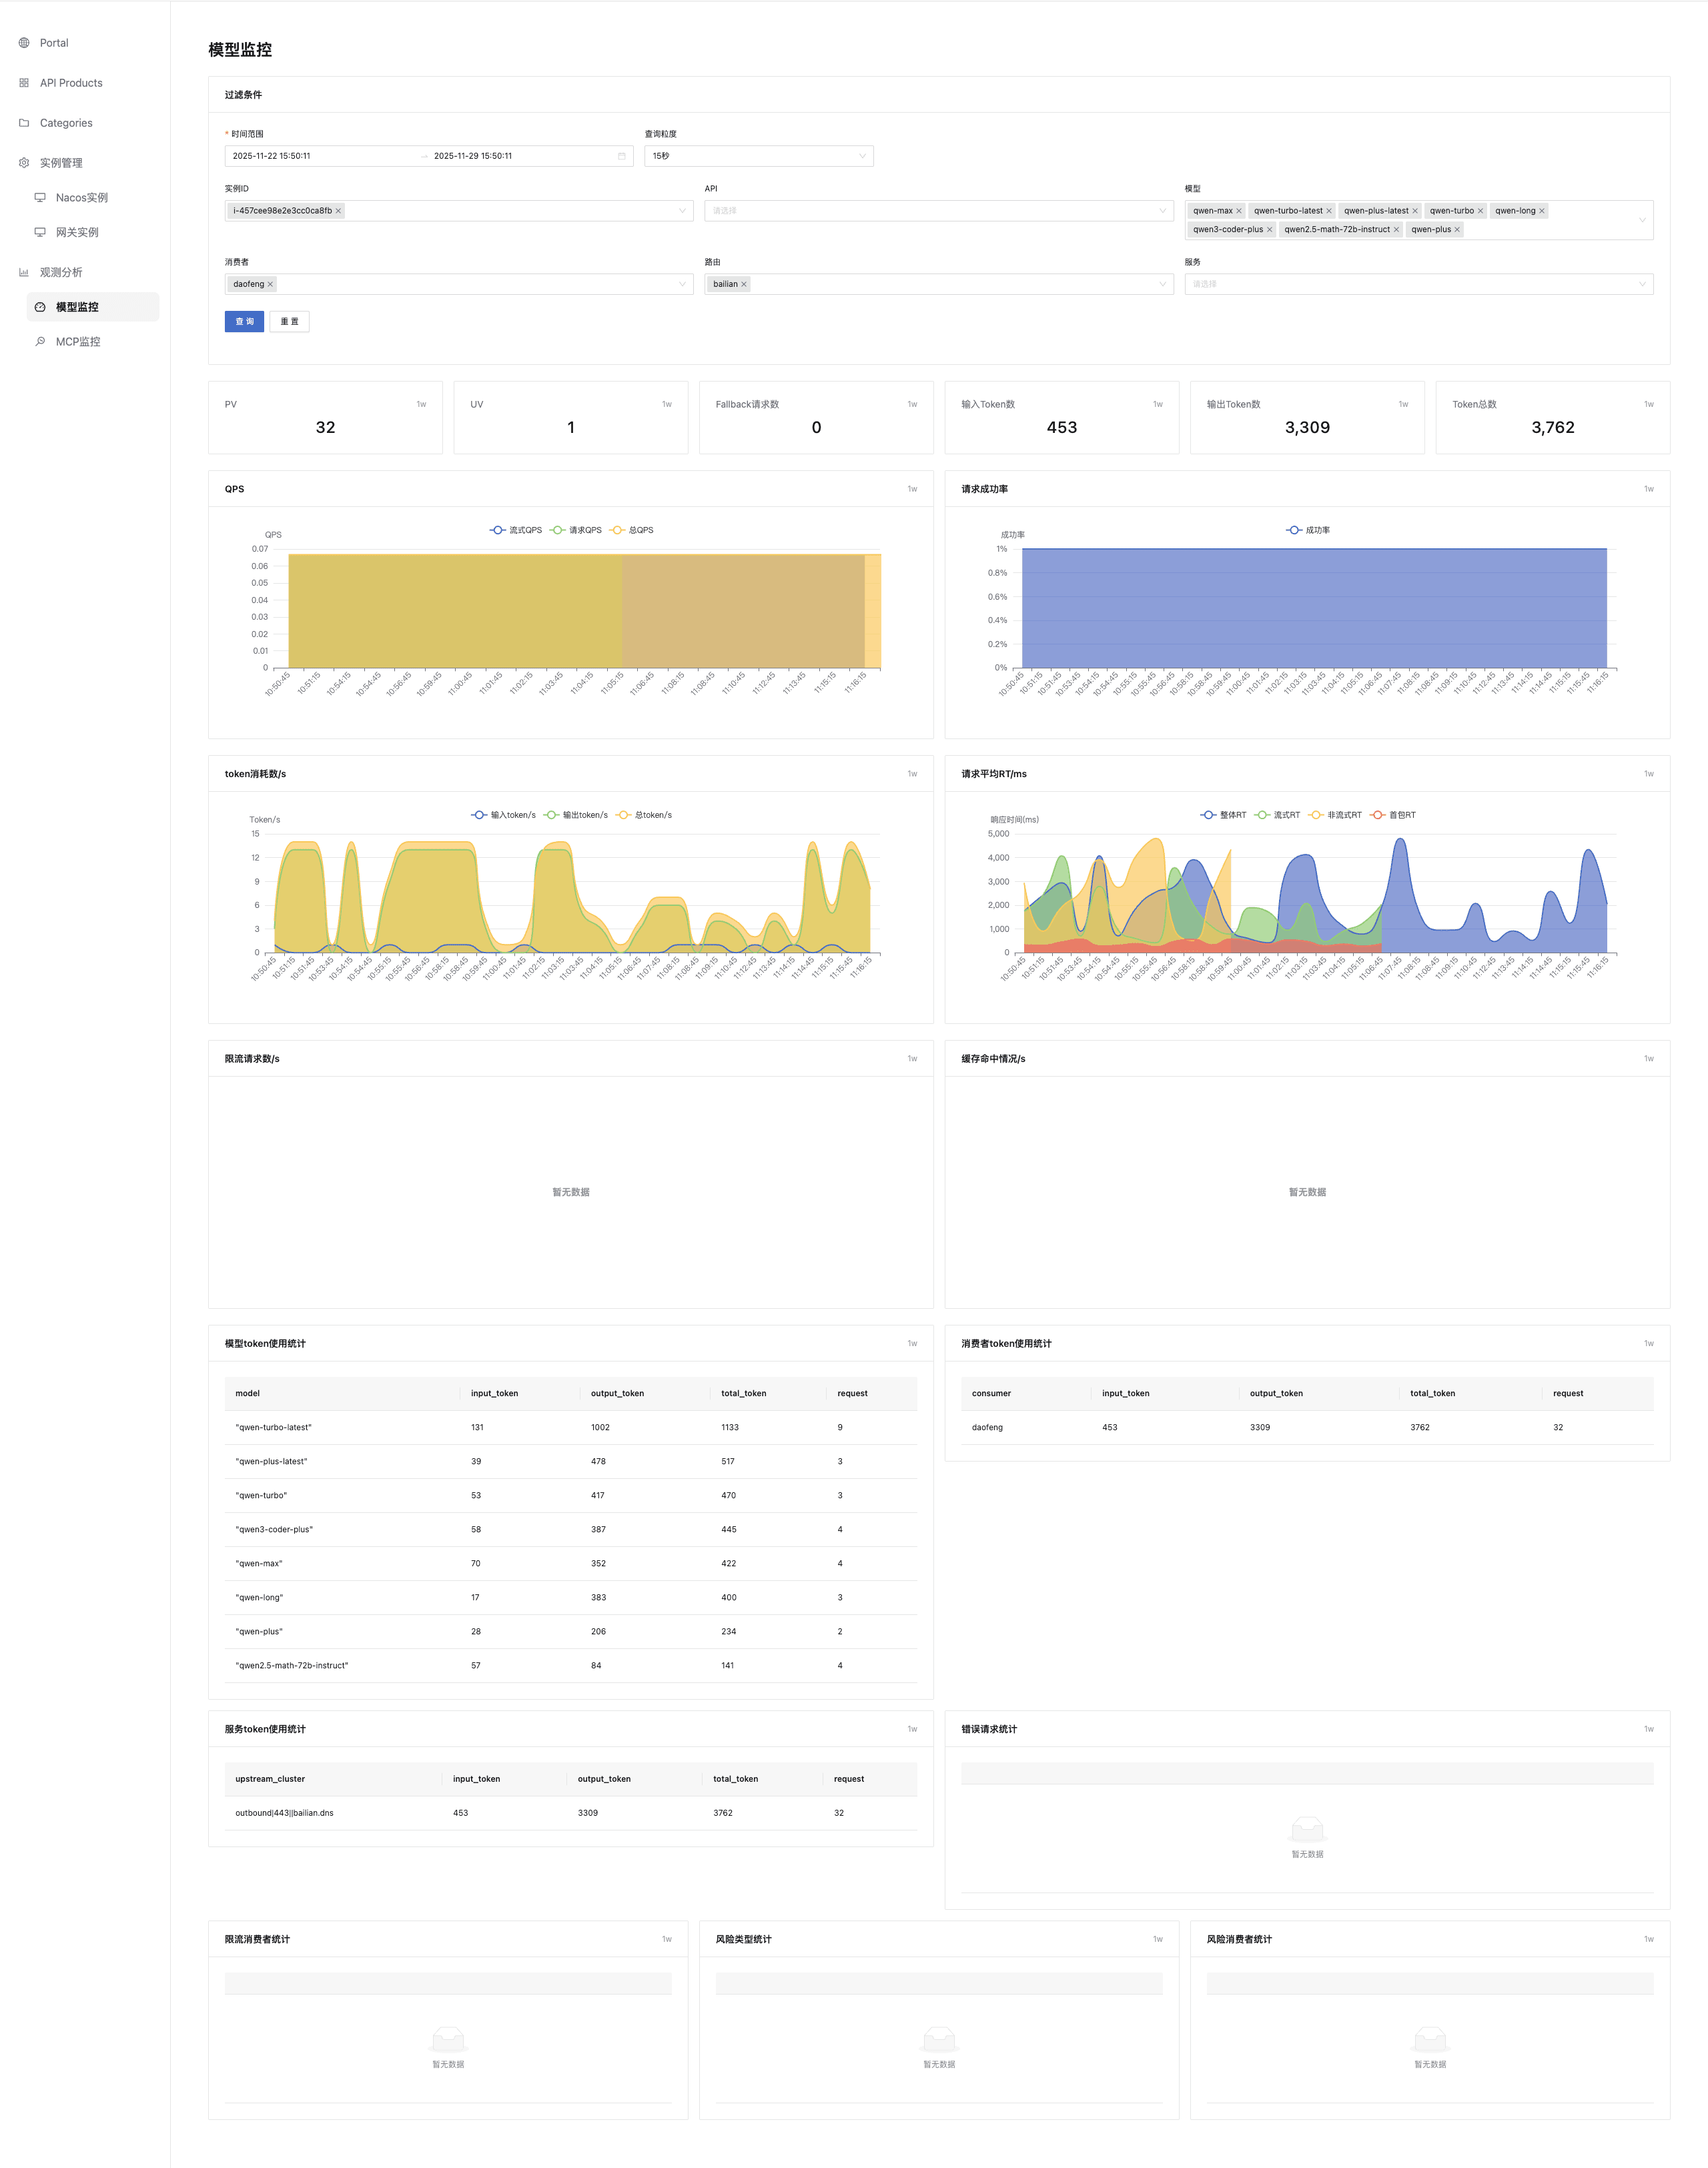Viewport: 1708px width, 2168px height.
Task: Open the 查询粒度 15秒 dropdown
Action: tap(758, 156)
